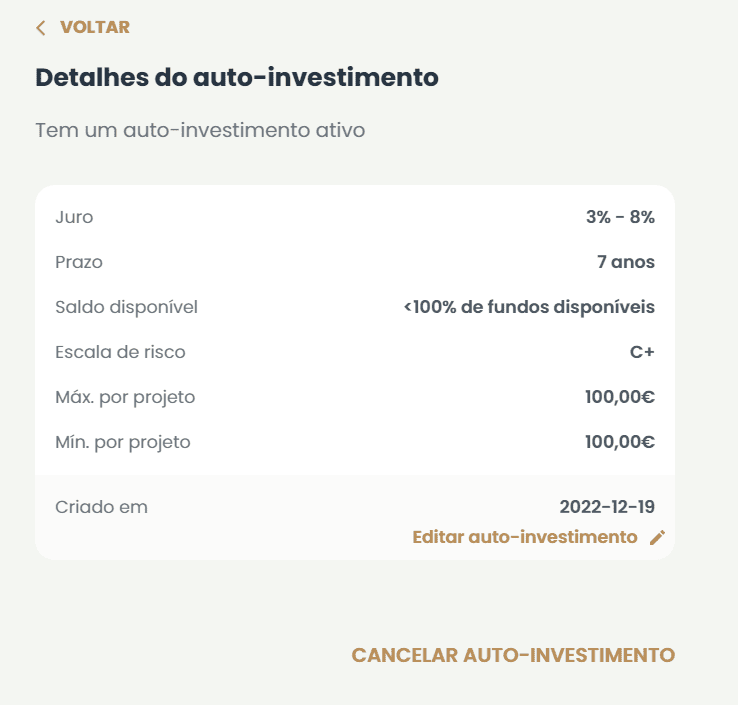Click the Máx. por projeto 100,00€ amount
Image resolution: width=738 pixels, height=705 pixels.
619,397
